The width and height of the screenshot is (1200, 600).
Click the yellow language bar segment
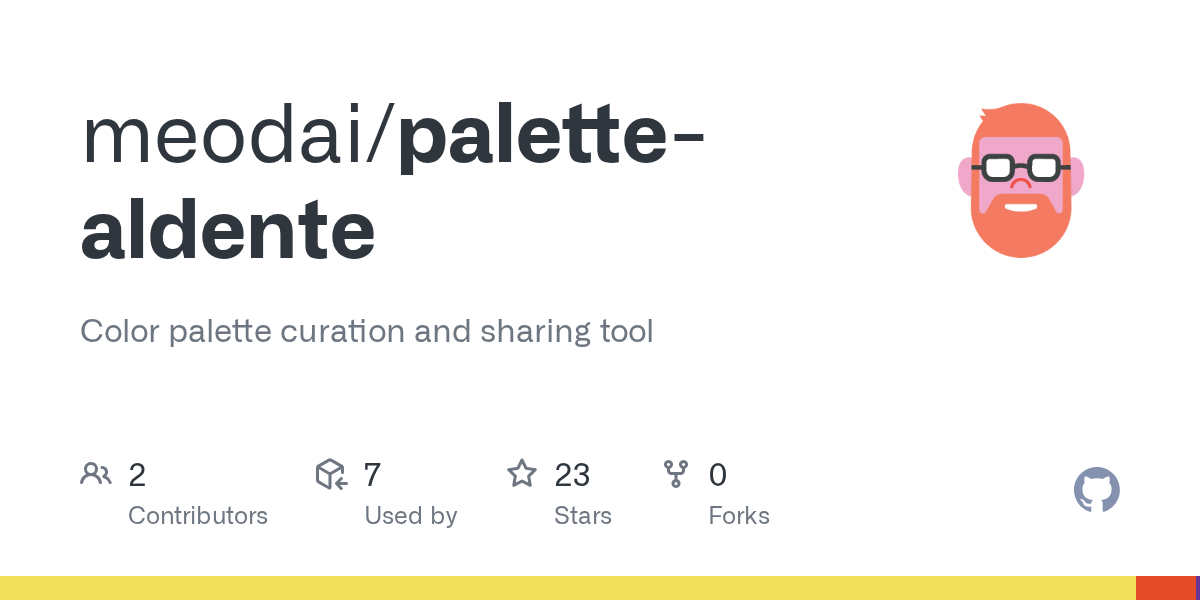click(x=568, y=588)
